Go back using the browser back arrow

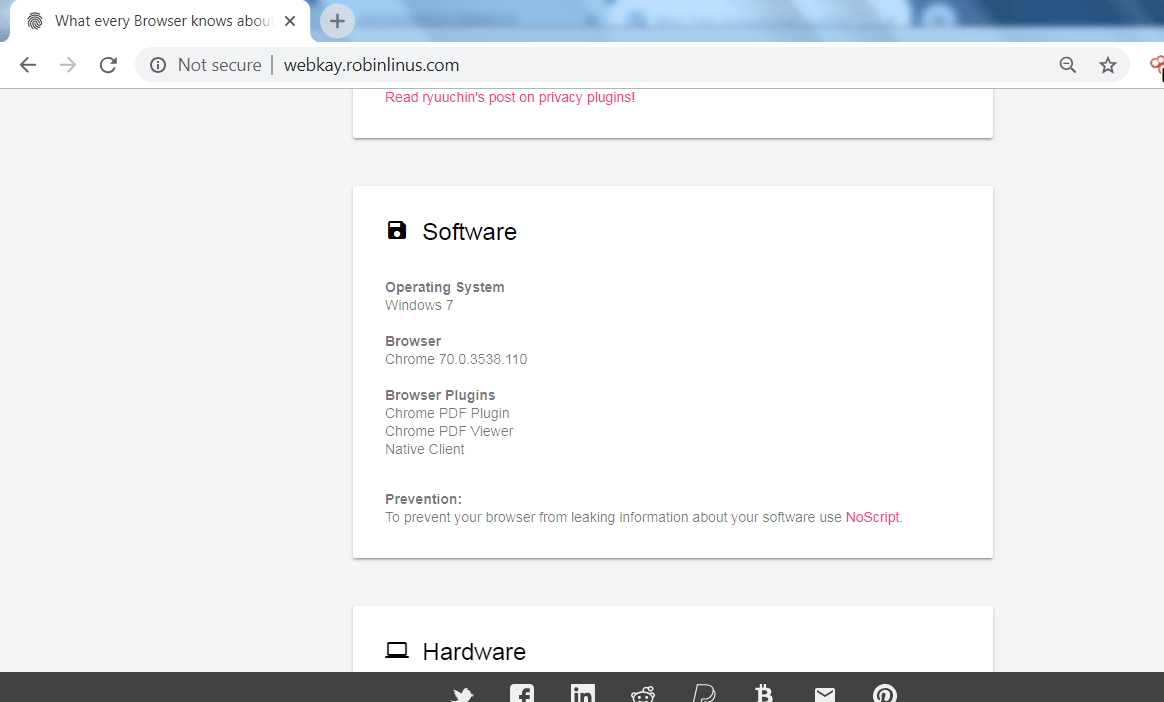[27, 65]
